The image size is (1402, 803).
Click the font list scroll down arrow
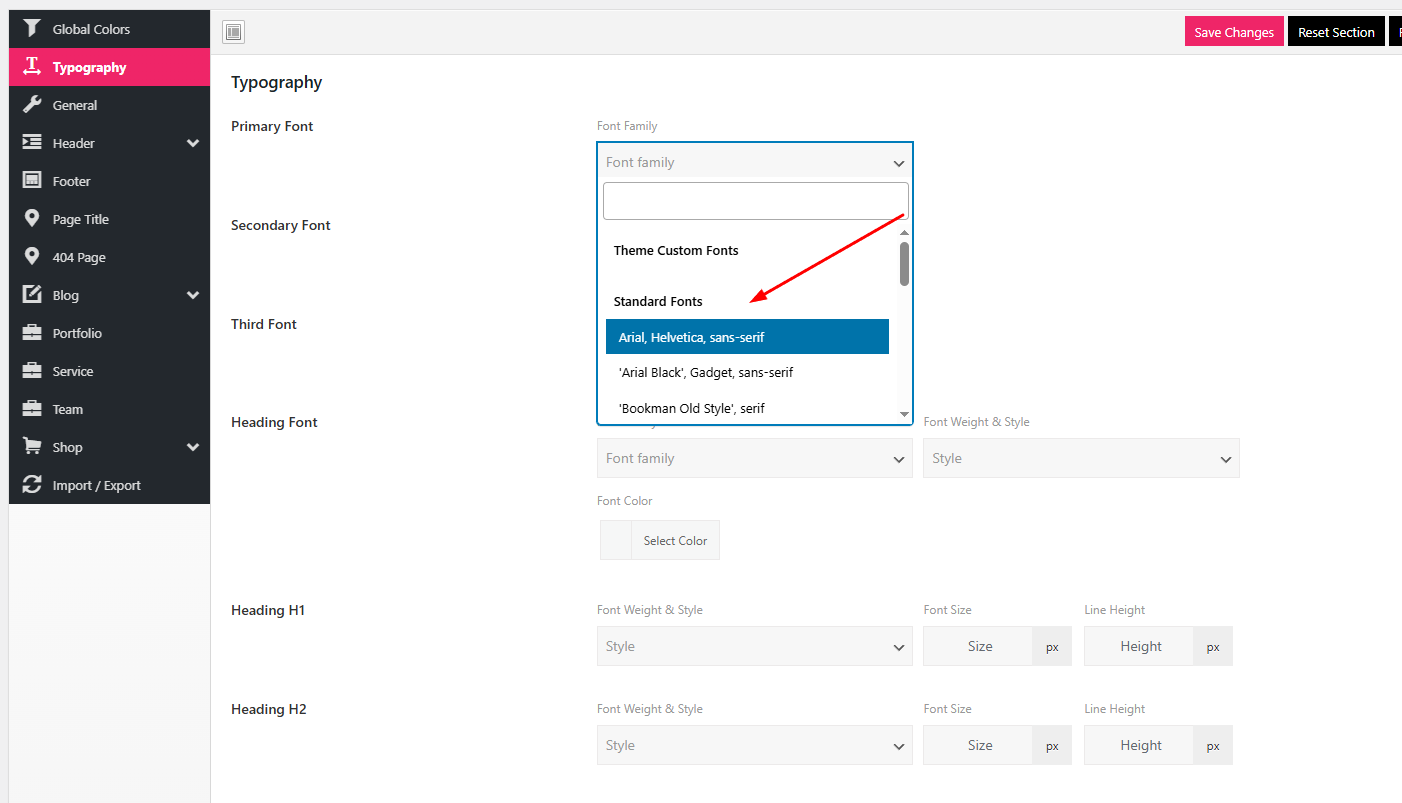904,414
